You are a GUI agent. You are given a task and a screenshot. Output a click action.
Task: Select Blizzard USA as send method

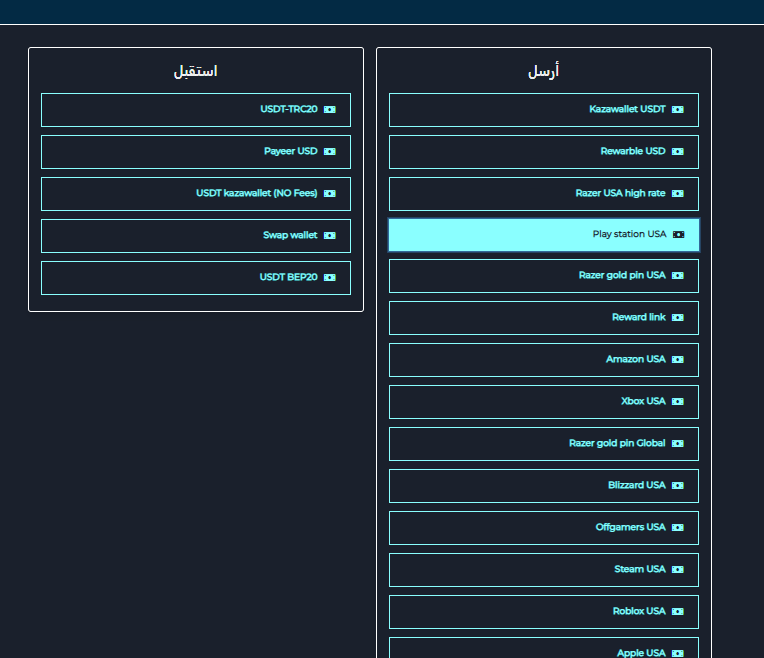click(x=544, y=486)
